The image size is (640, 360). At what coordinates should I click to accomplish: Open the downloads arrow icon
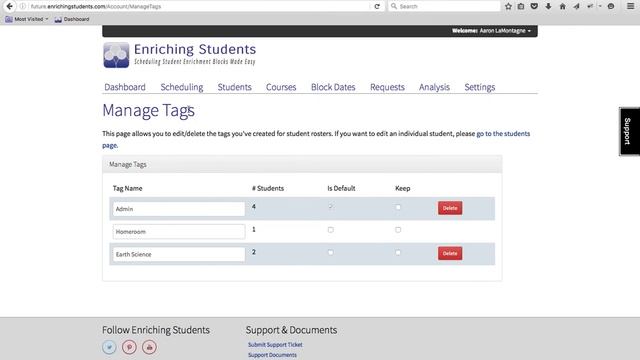(x=548, y=6)
